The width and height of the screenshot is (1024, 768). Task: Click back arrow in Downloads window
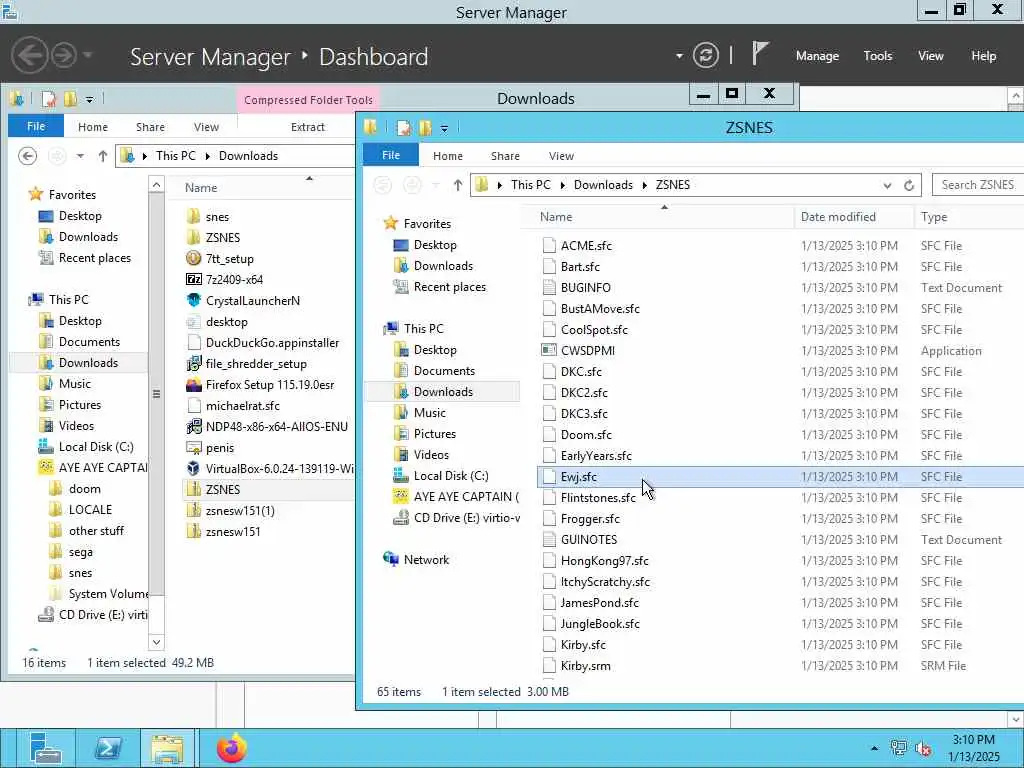27,156
